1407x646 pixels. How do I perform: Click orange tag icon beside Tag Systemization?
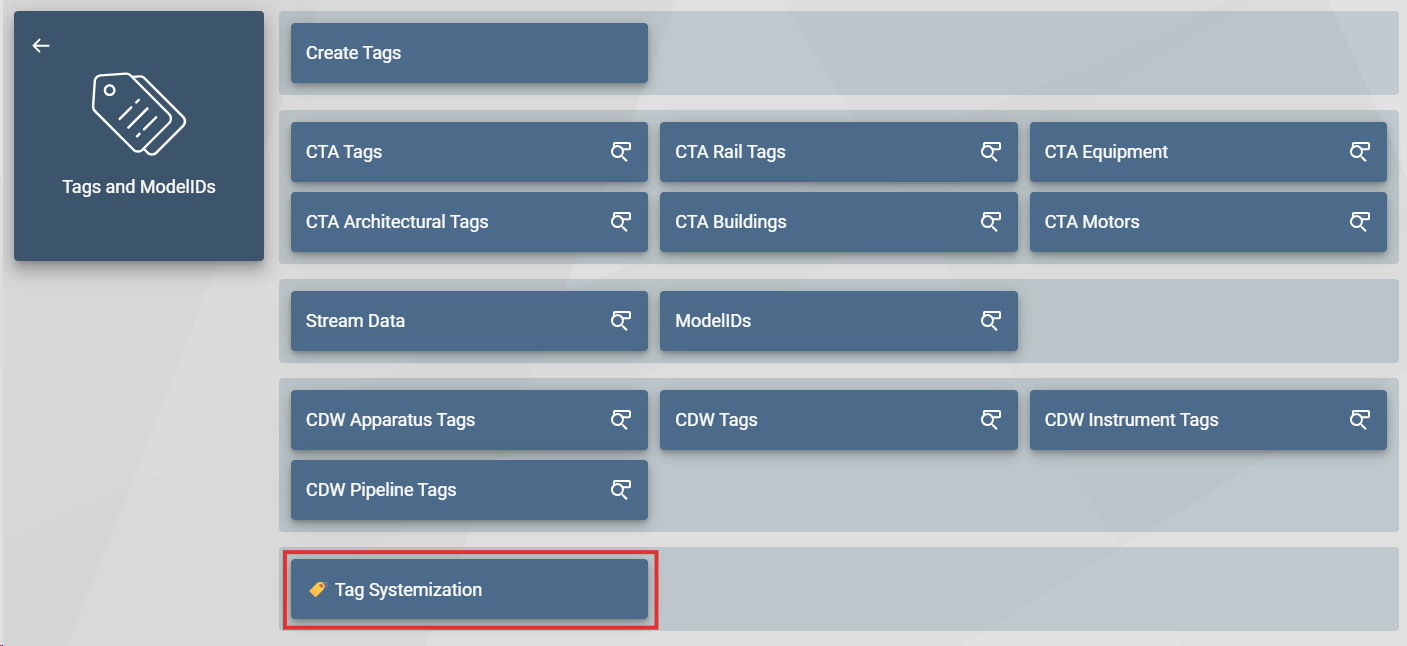pyautogui.click(x=317, y=590)
